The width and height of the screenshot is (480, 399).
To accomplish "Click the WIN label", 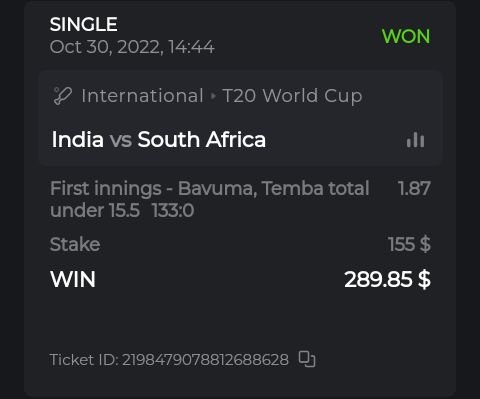I will (73, 279).
